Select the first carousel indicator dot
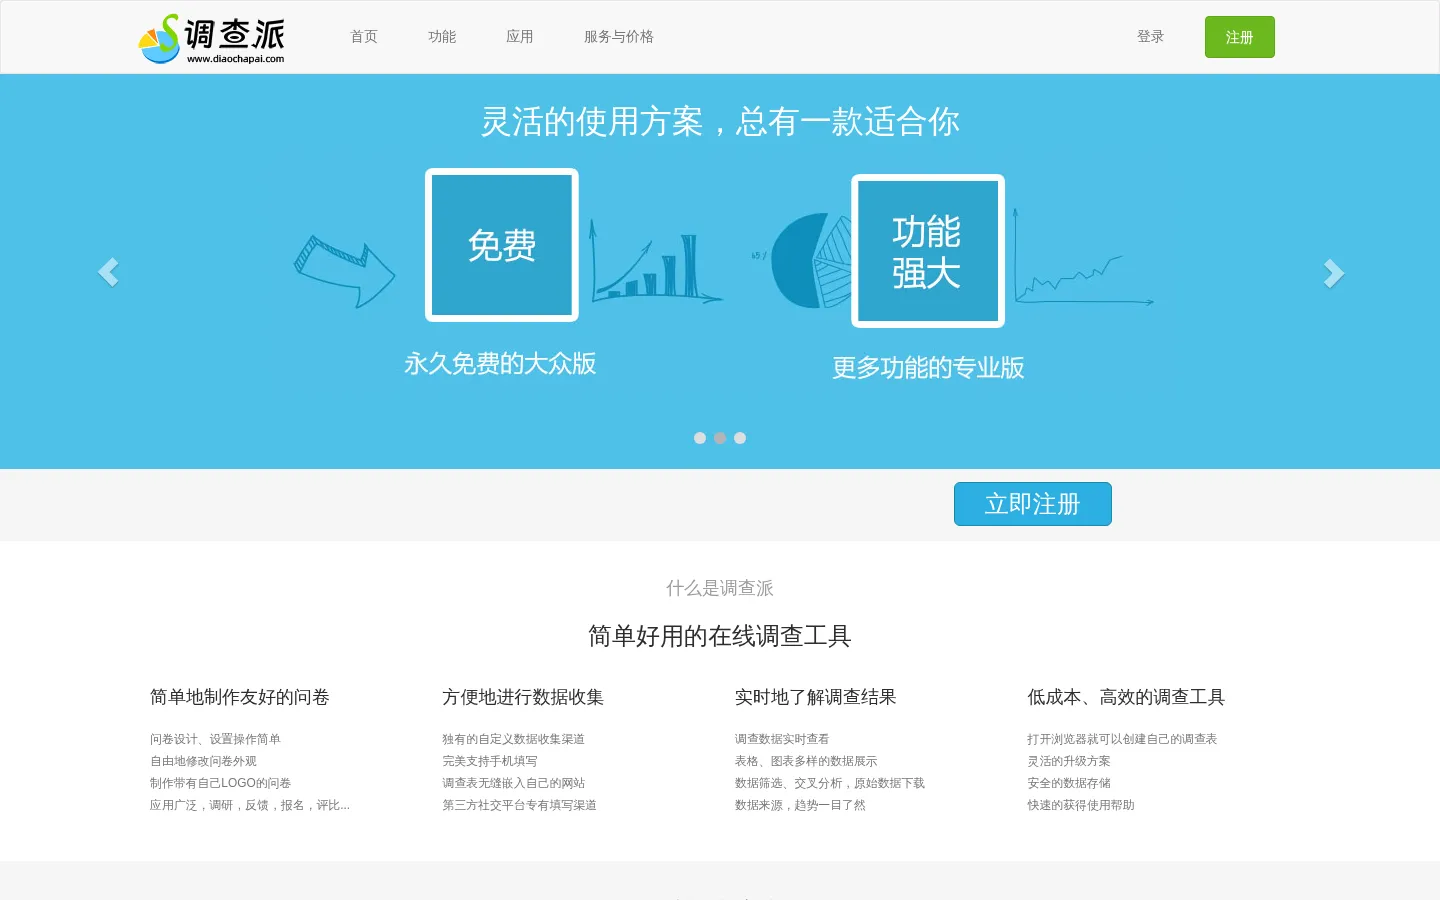 click(700, 438)
